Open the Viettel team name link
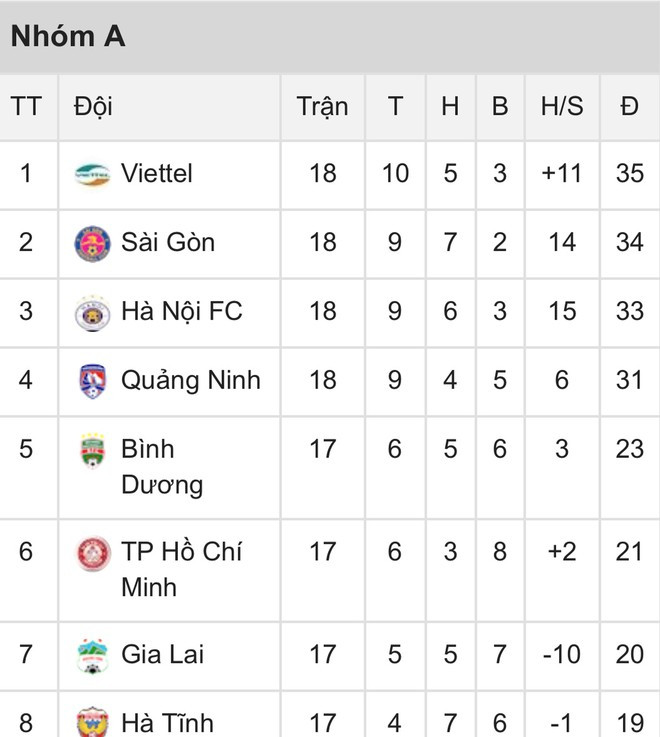 pos(157,174)
